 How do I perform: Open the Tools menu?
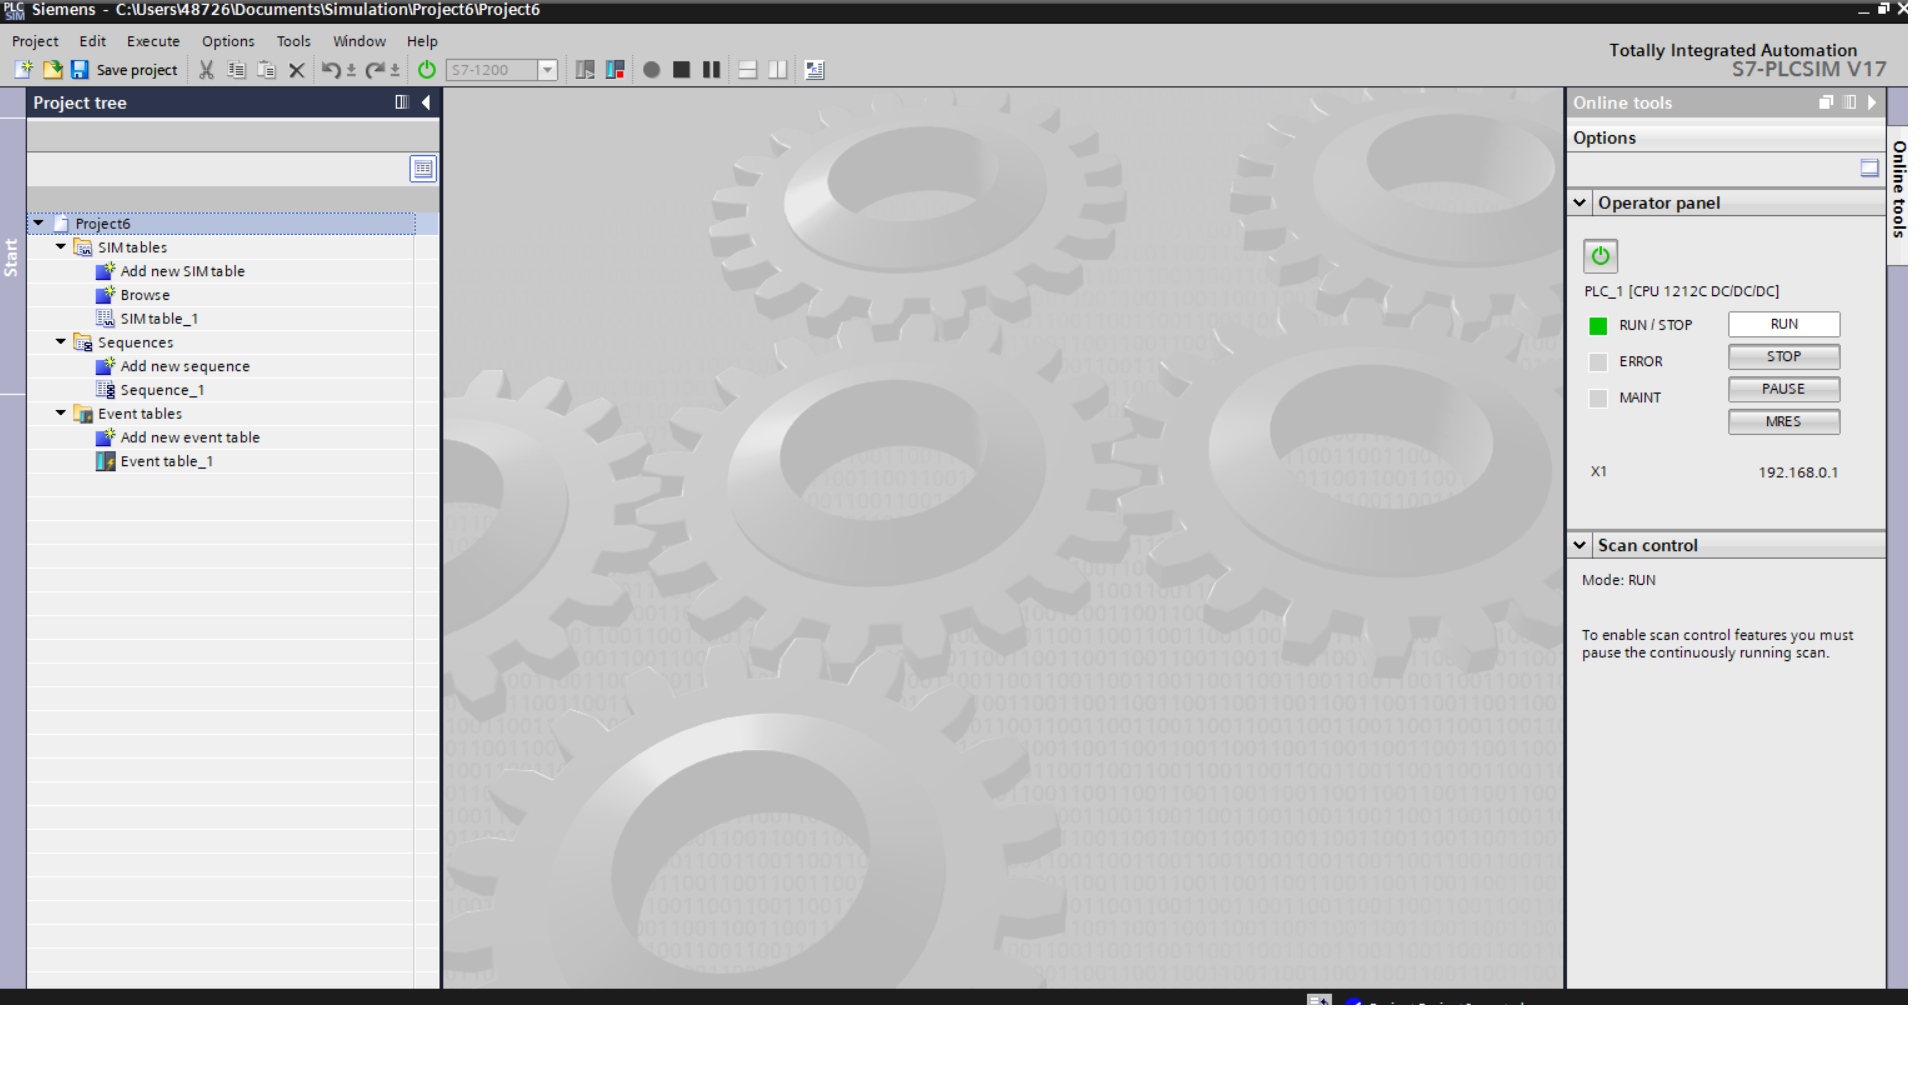294,41
